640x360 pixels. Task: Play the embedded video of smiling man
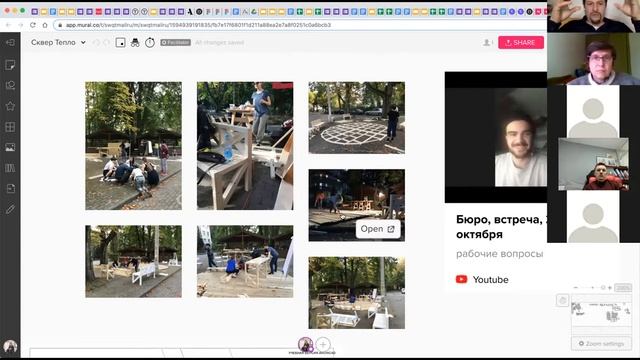tap(496, 137)
